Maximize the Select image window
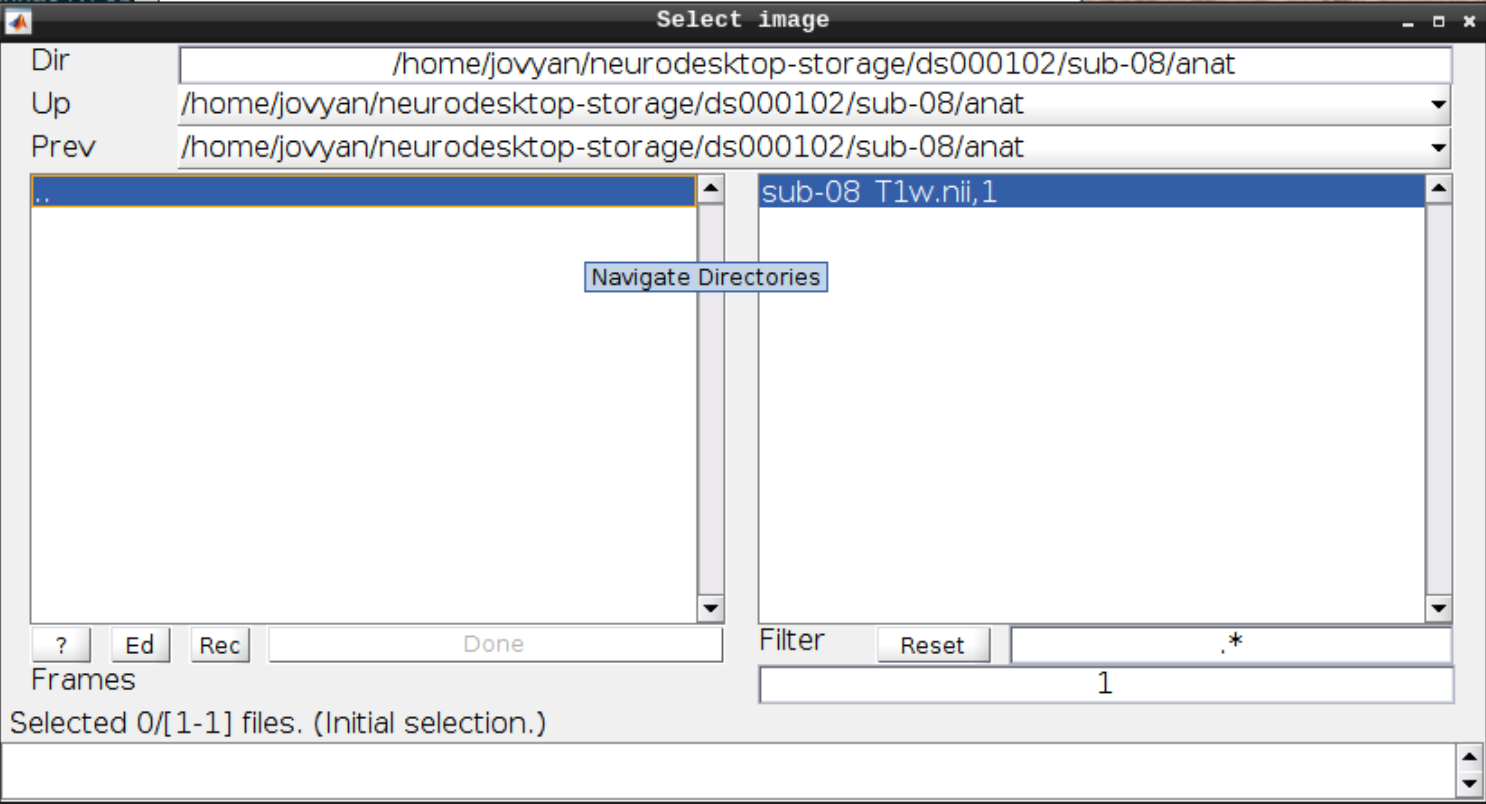 [1438, 21]
